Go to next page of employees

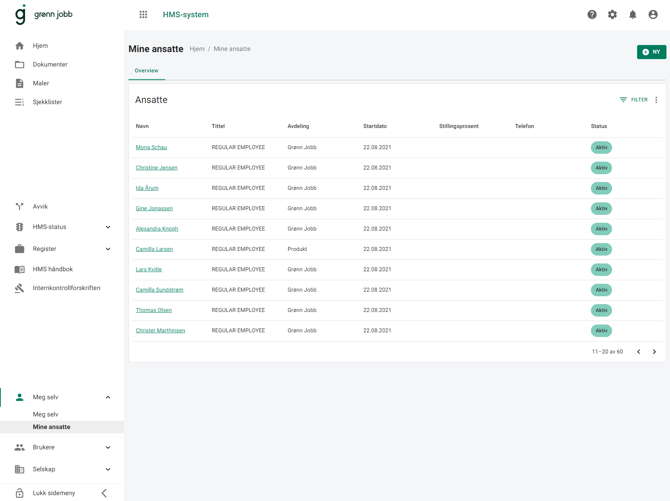[x=655, y=352]
